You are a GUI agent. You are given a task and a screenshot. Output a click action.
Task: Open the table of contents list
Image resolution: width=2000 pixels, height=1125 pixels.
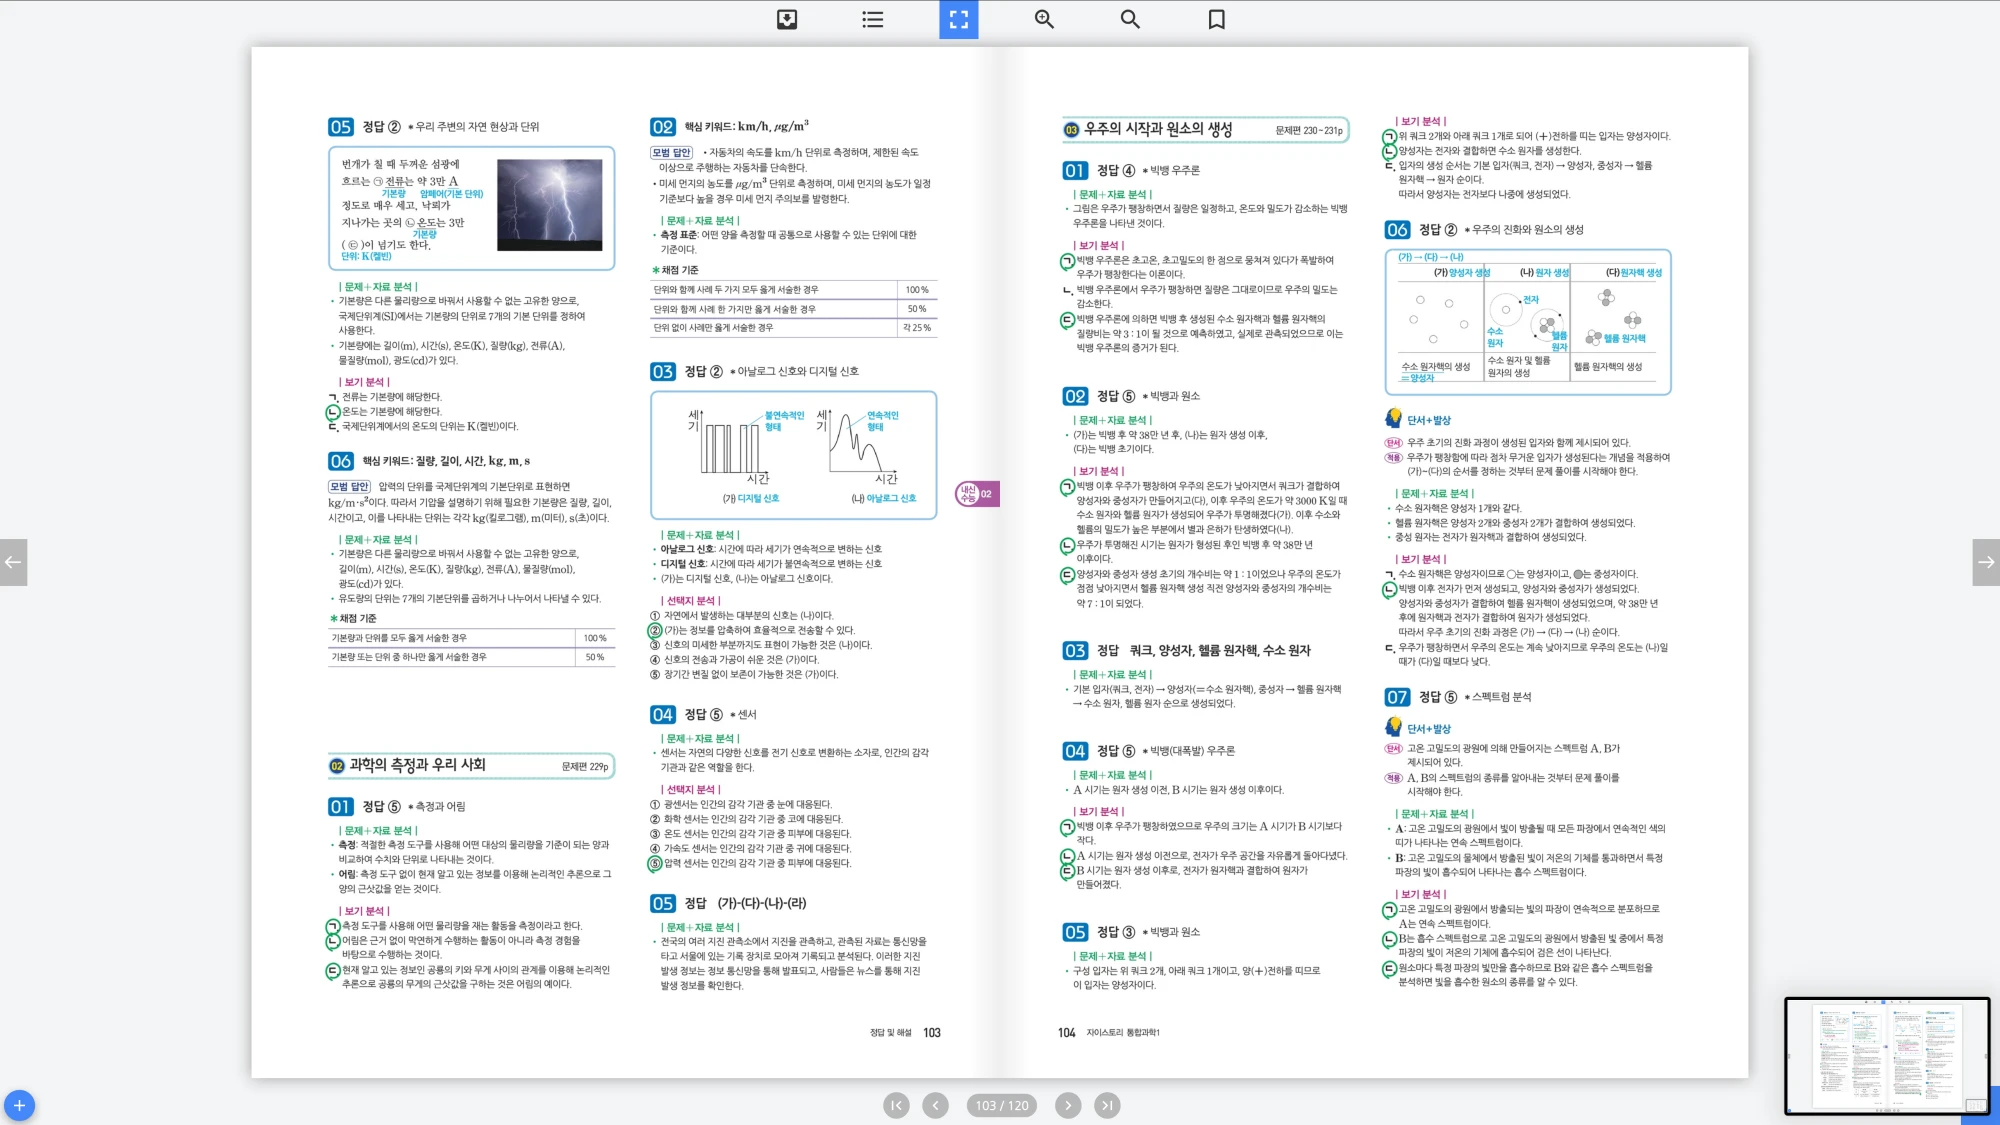pos(872,19)
